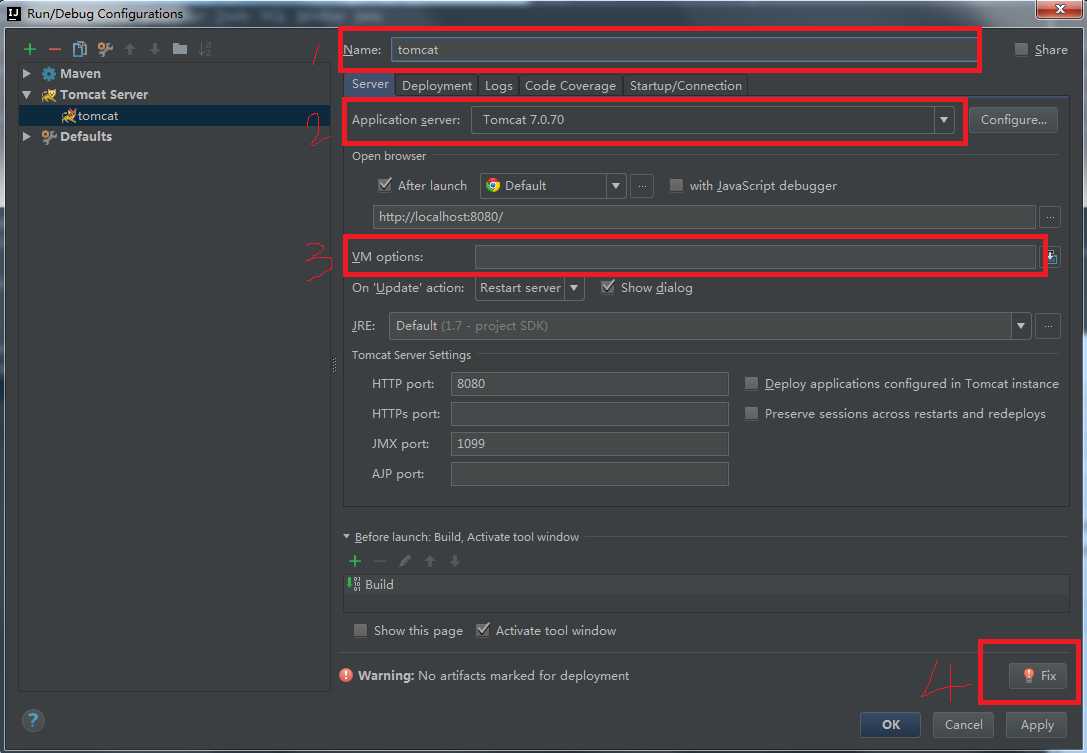Viewport: 1087px width, 753px height.
Task: Click the AJP port field
Action: (589, 474)
